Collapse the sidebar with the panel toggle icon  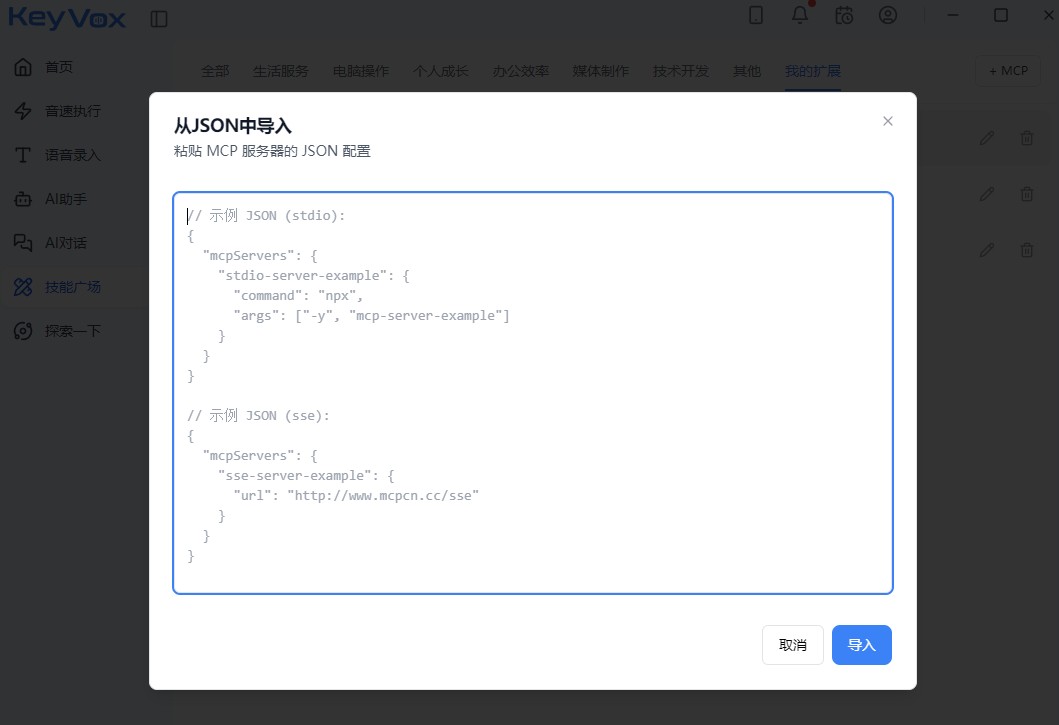coord(159,19)
